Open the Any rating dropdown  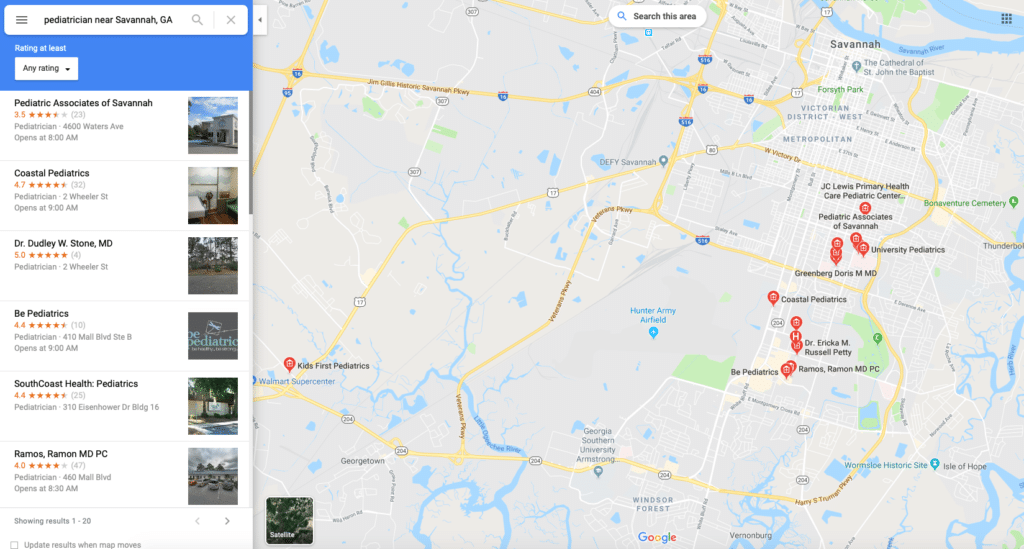46,69
